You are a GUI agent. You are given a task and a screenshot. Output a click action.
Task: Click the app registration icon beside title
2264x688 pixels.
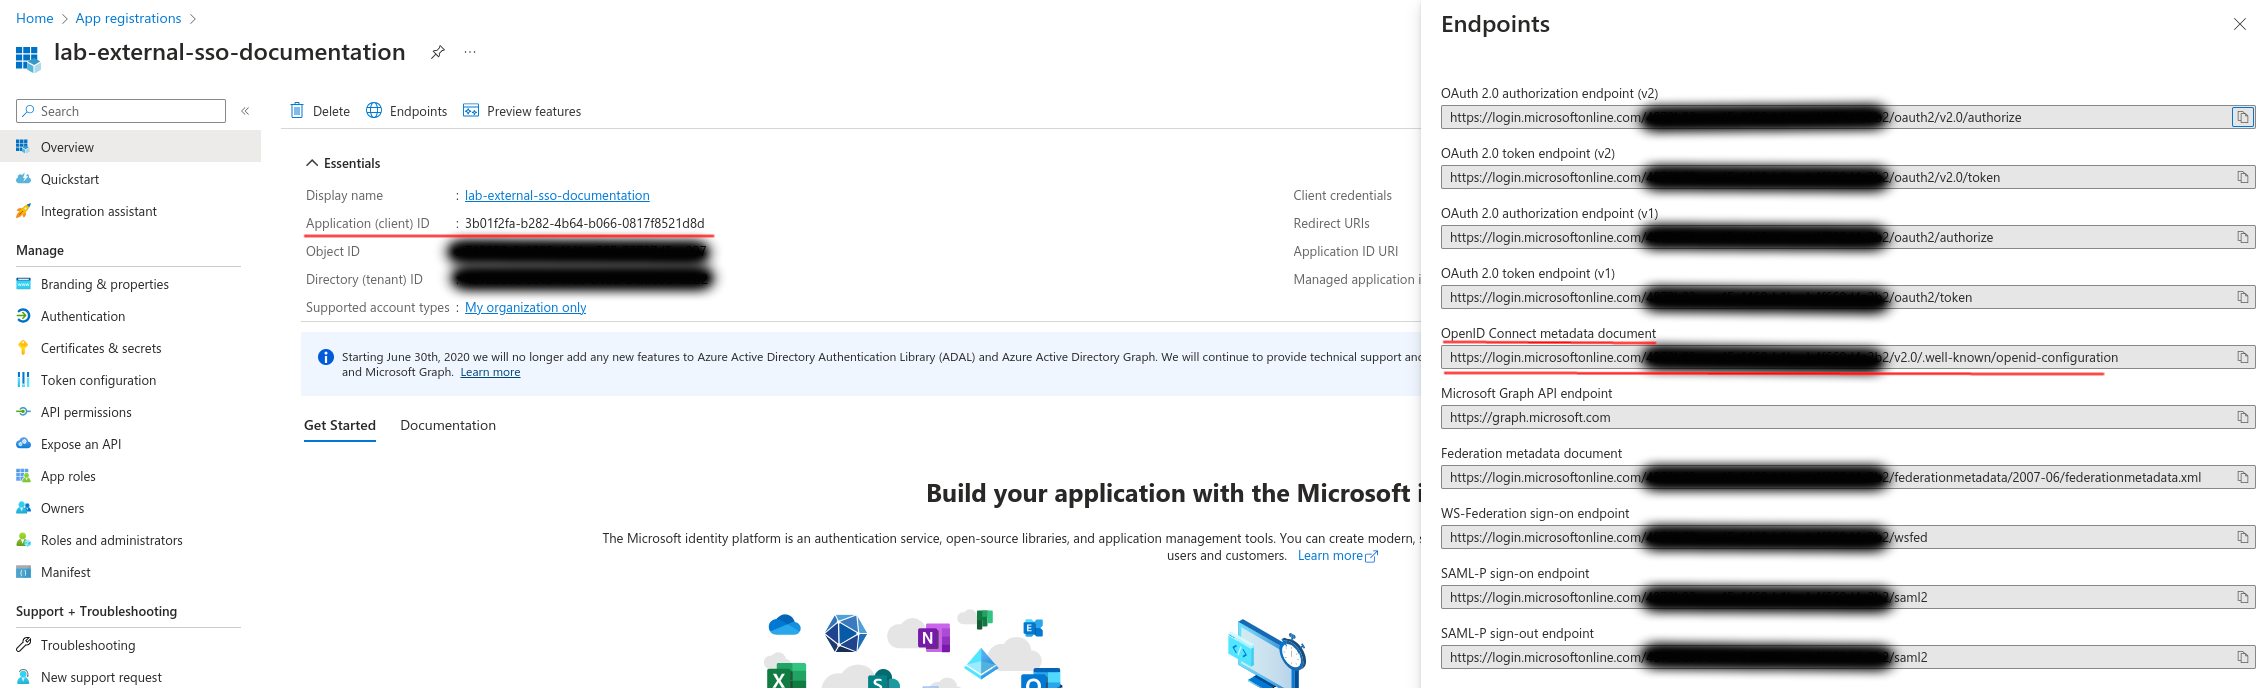[x=27, y=58]
